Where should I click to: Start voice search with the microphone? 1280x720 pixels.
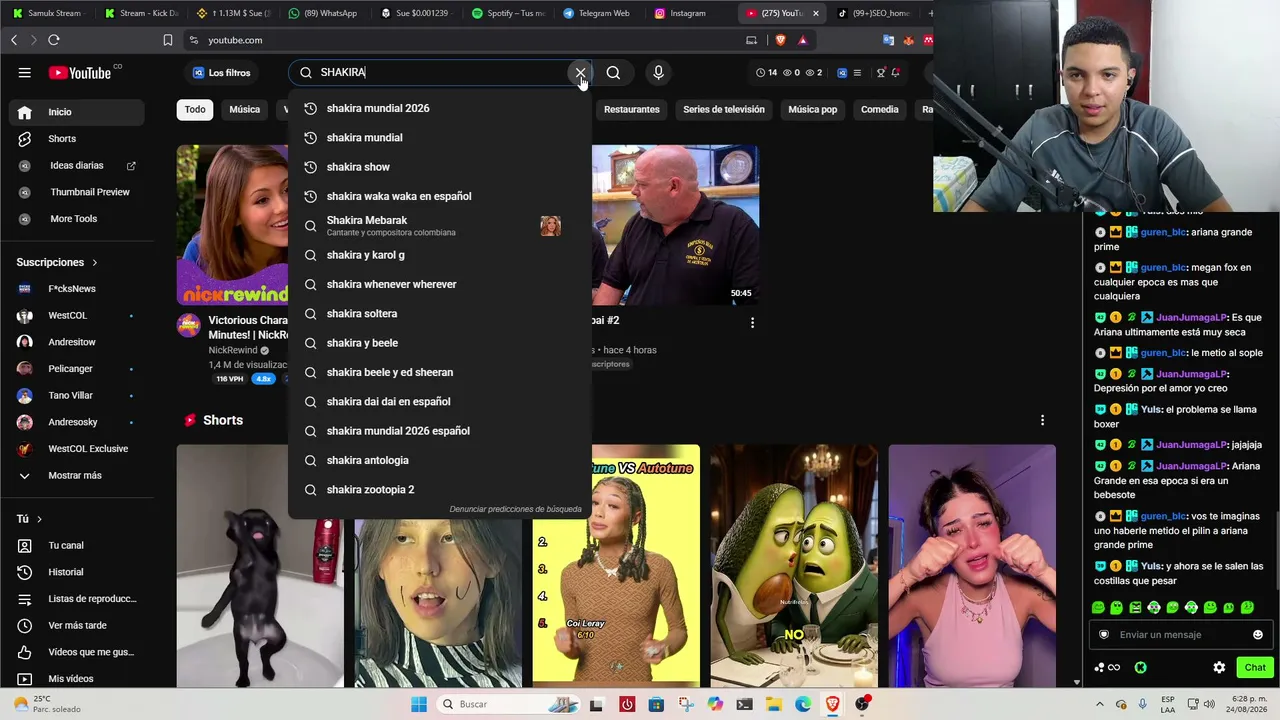pyautogui.click(x=658, y=72)
